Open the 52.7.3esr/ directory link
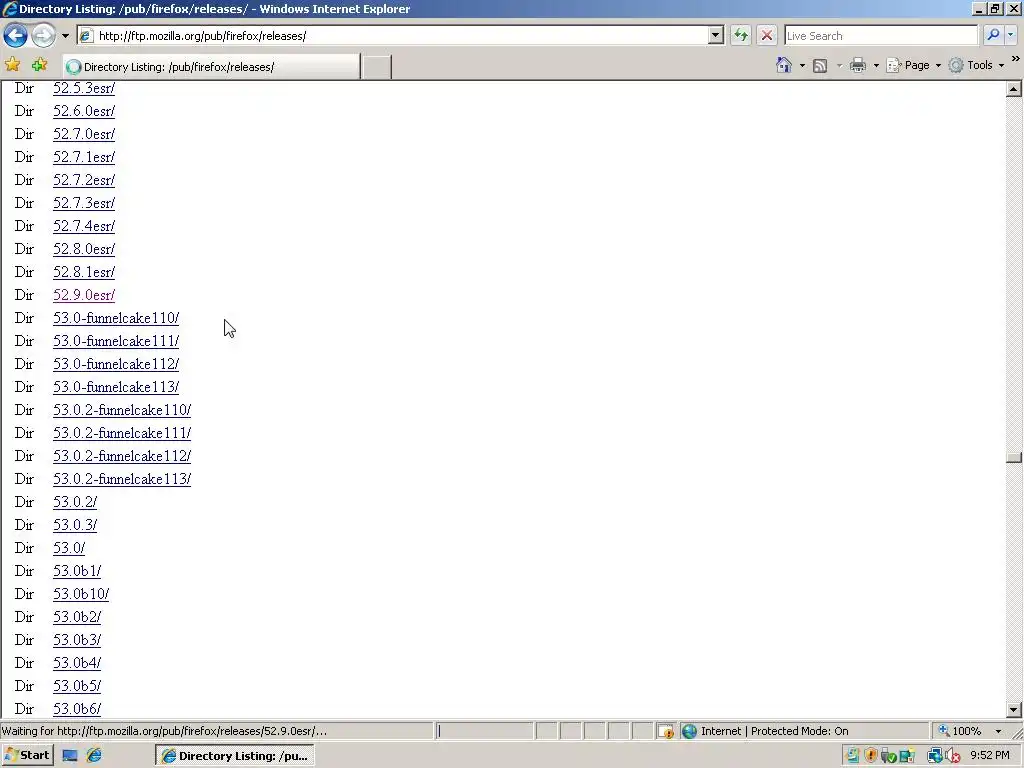 tap(84, 203)
